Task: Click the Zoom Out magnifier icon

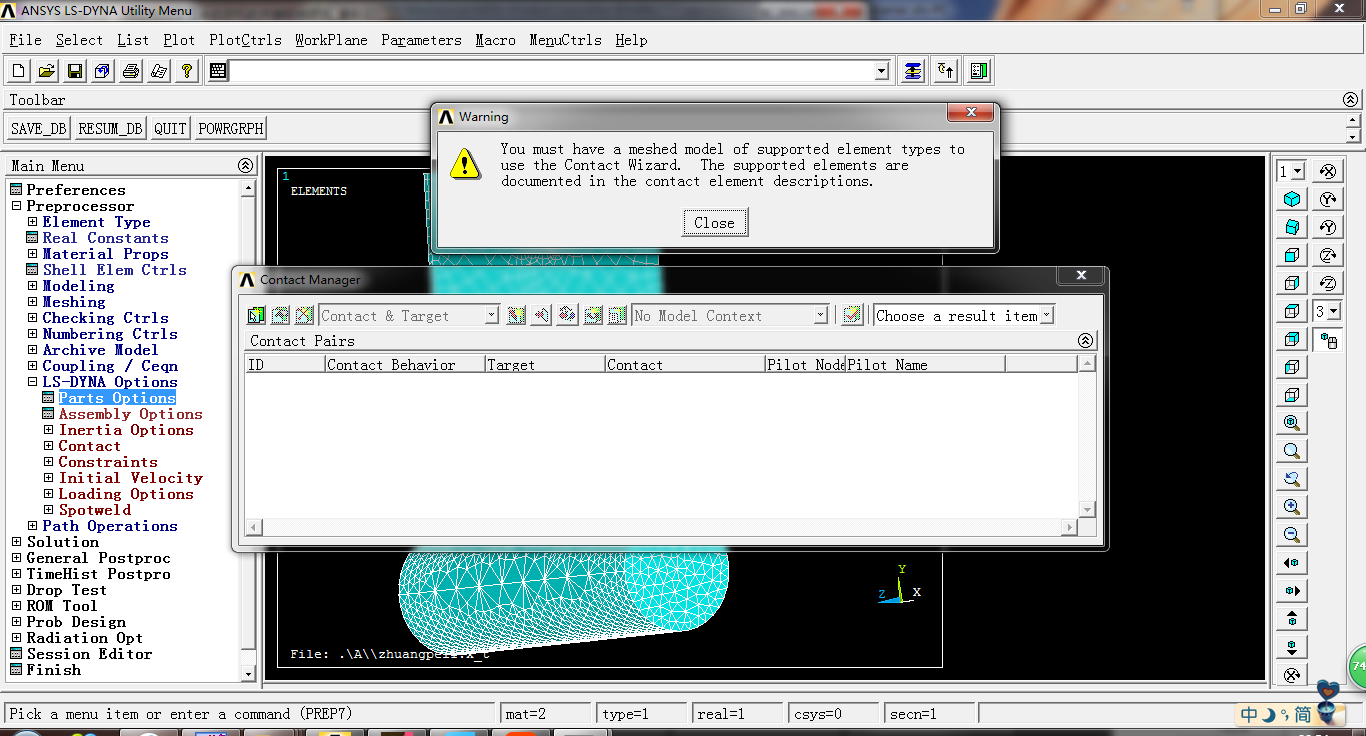Action: point(1292,535)
